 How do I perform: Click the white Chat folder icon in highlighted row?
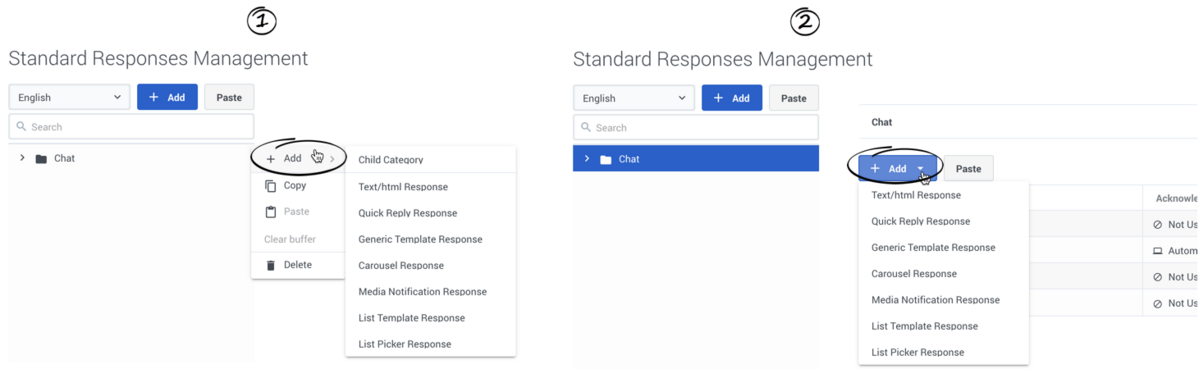[x=605, y=159]
